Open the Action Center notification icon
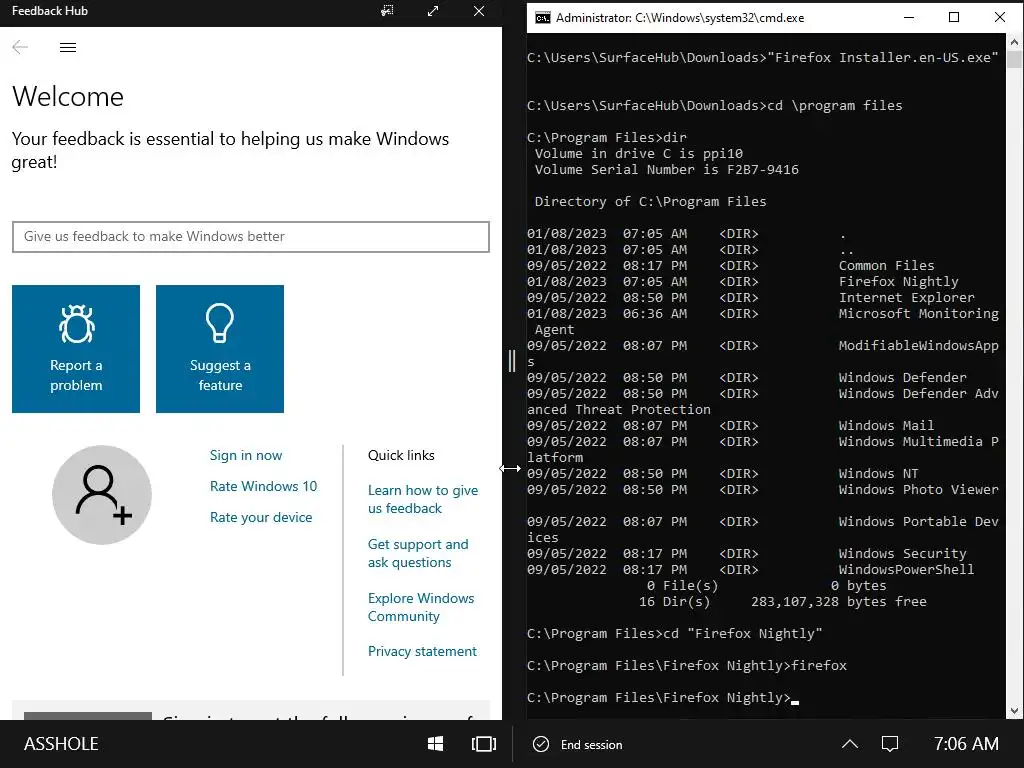Image resolution: width=1024 pixels, height=768 pixels. tap(889, 744)
